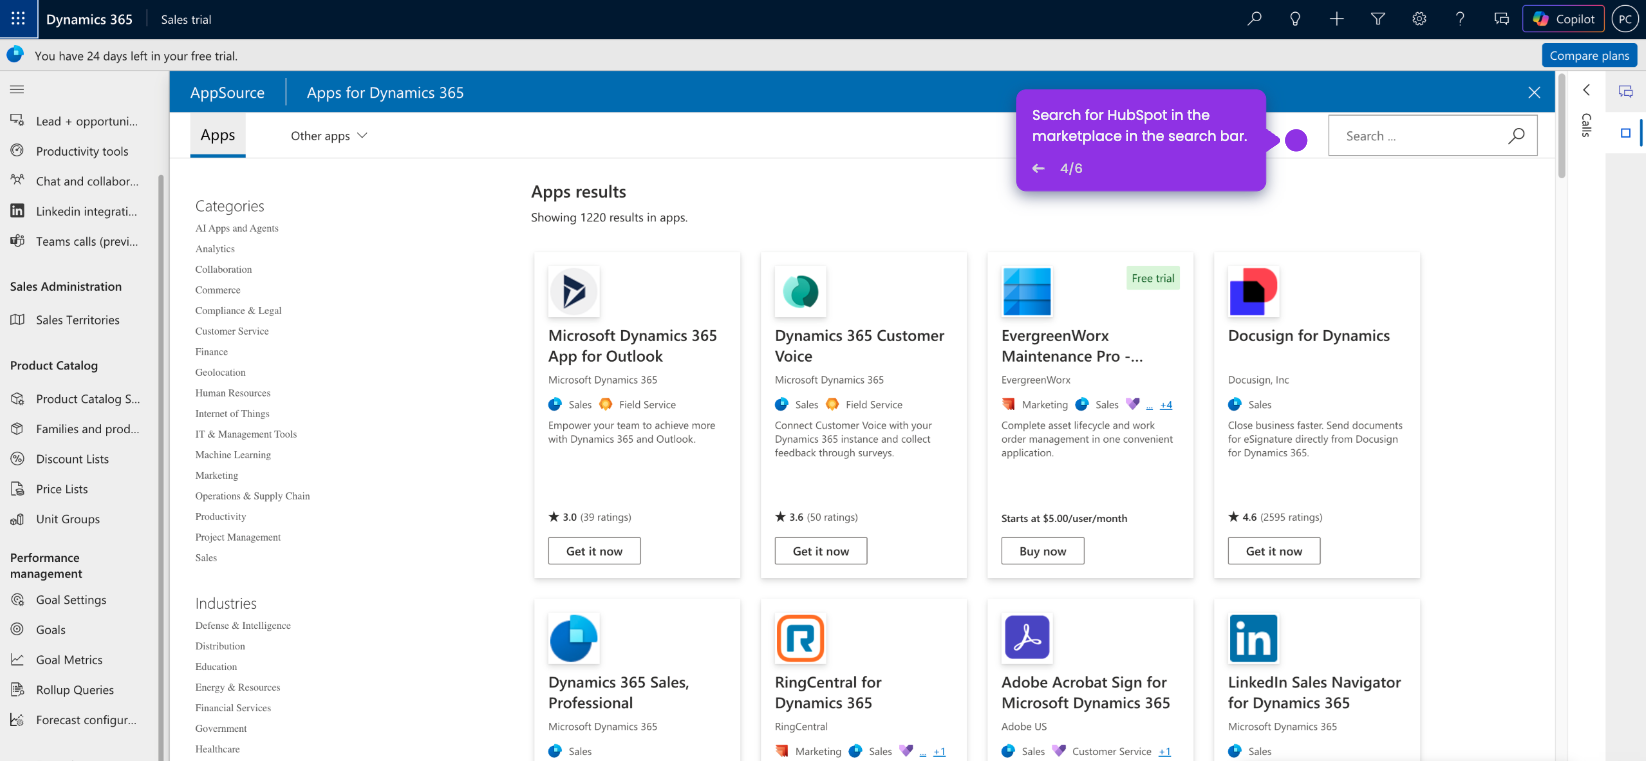Open the top bar search magnifier icon

[x=1254, y=19]
